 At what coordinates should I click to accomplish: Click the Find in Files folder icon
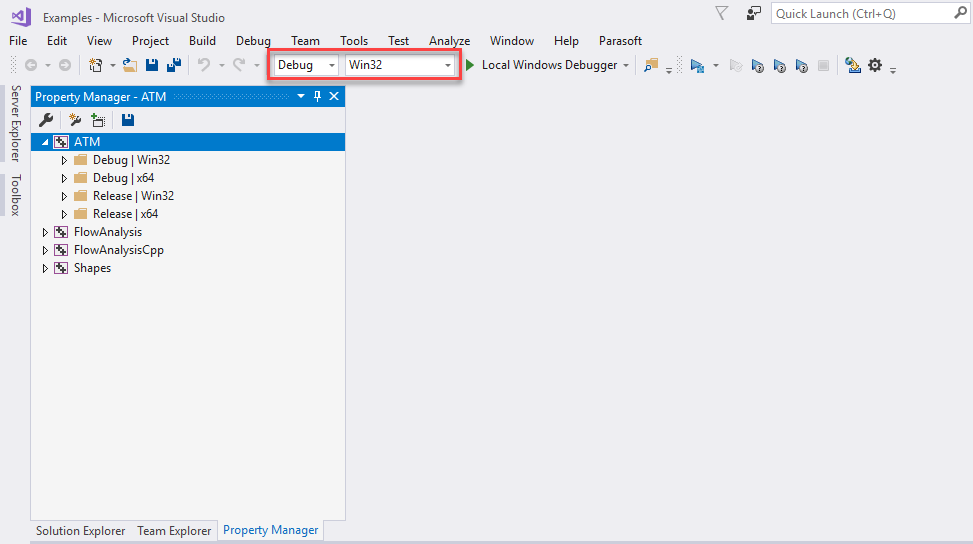coord(651,65)
